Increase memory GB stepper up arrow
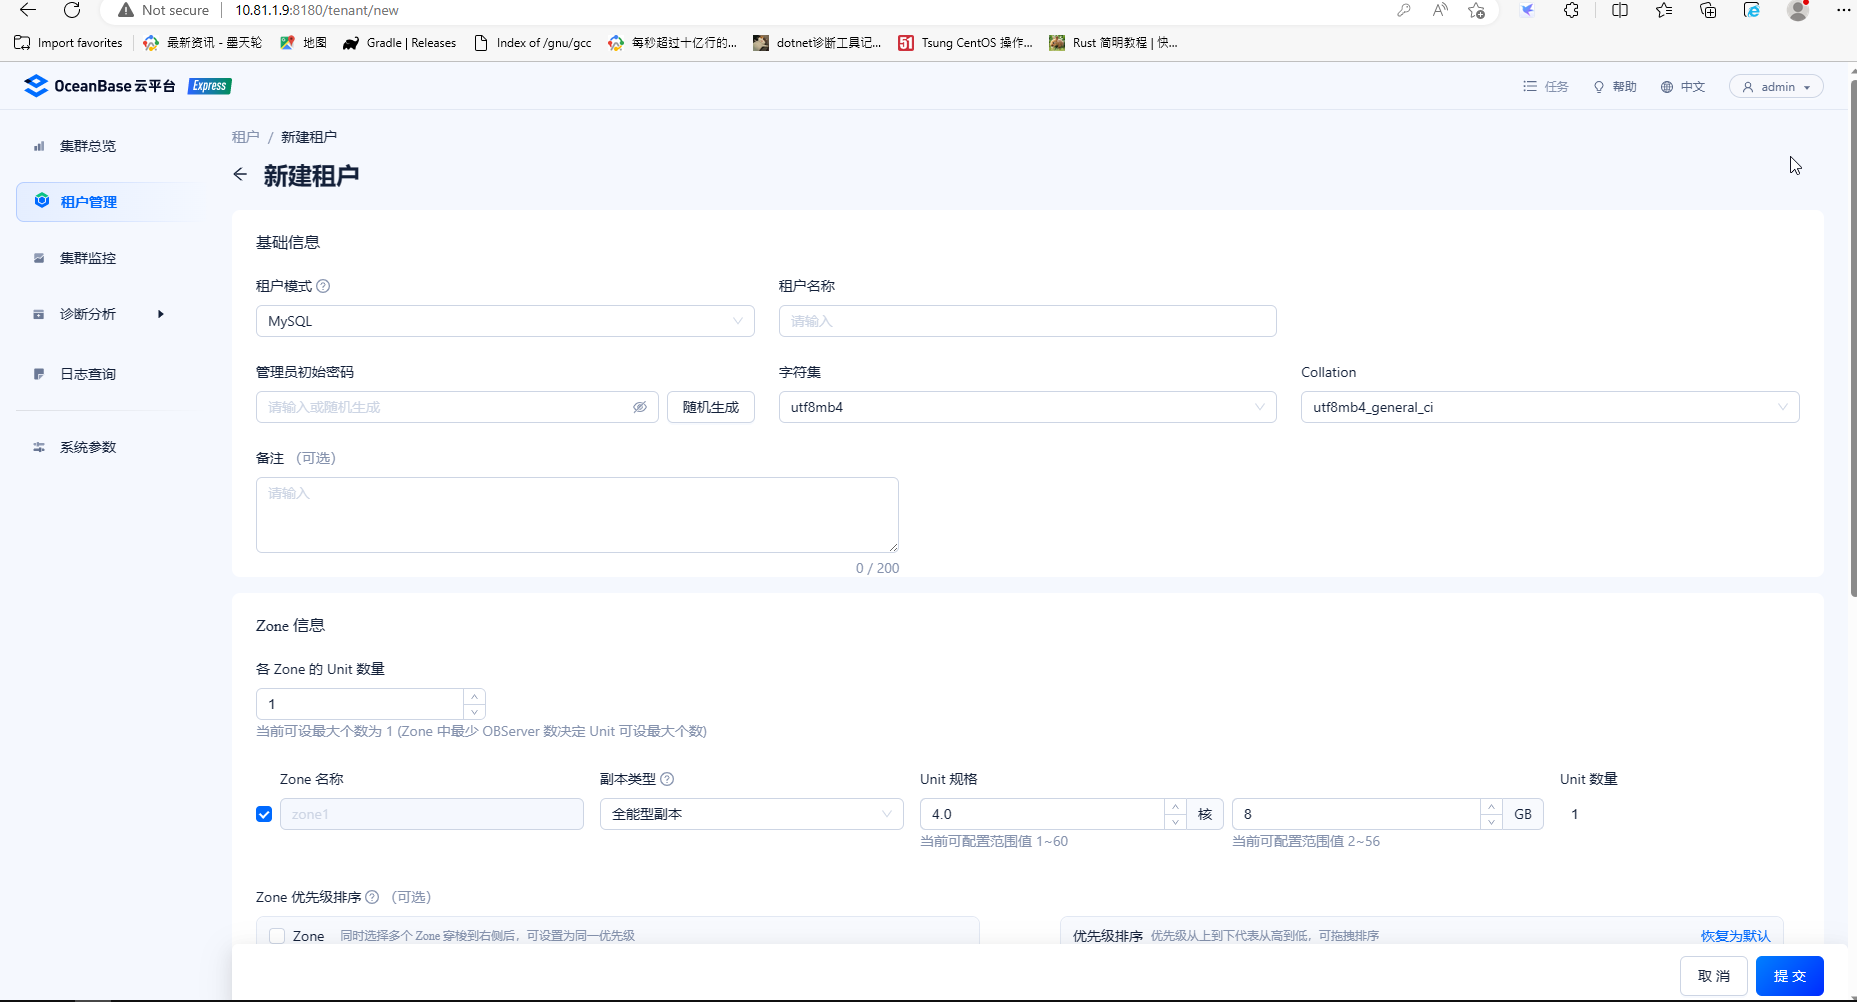Image resolution: width=1857 pixels, height=1002 pixels. tap(1491, 806)
